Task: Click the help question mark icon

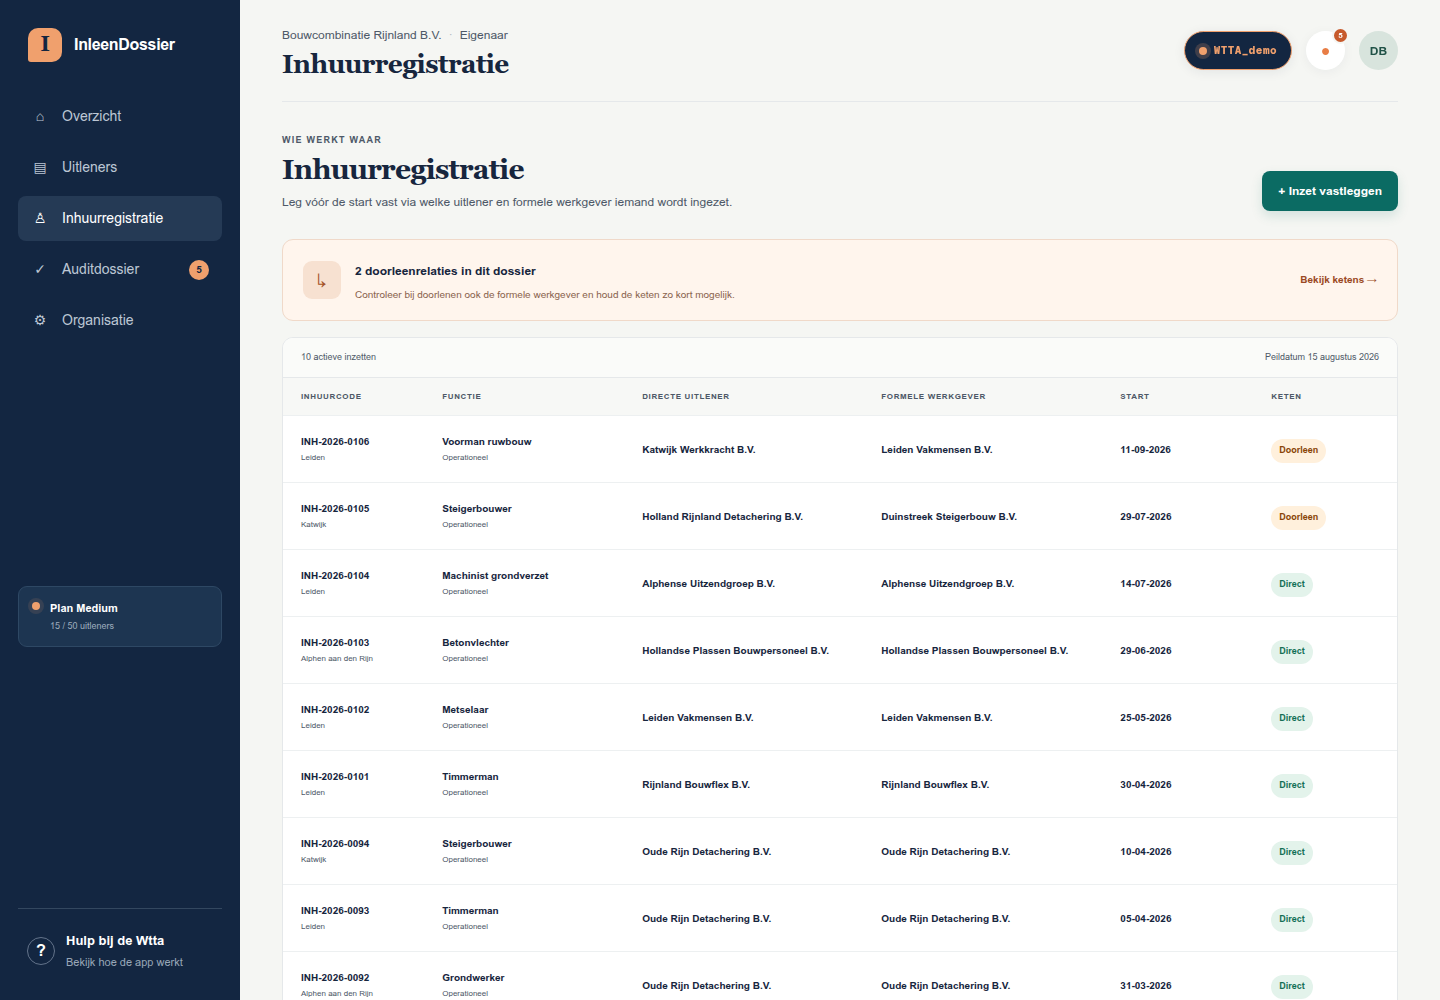Action: [x=41, y=951]
